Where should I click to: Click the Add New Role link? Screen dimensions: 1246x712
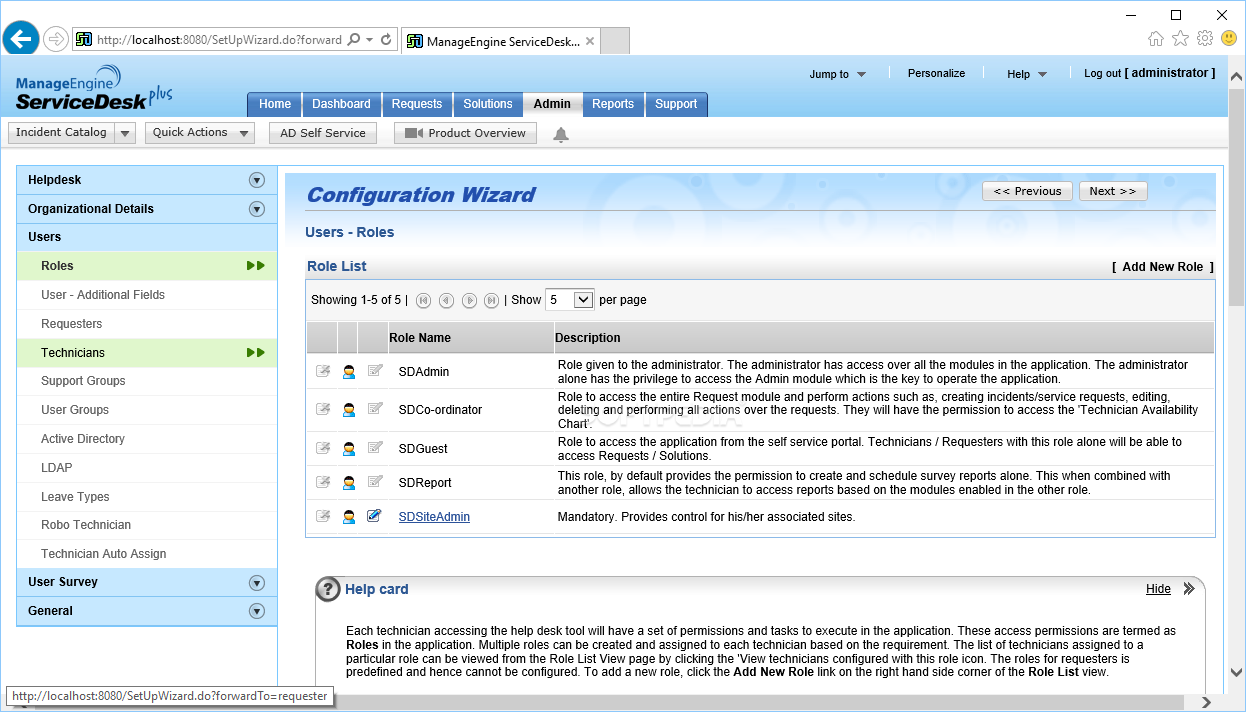1163,267
